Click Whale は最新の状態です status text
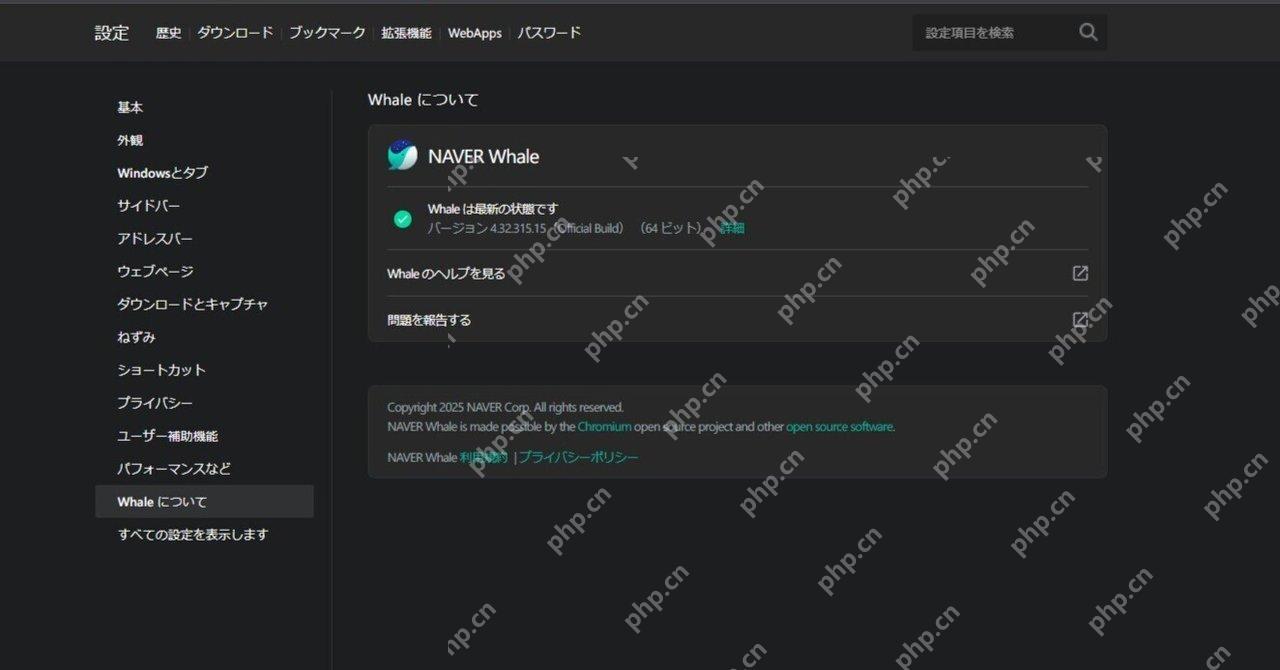The image size is (1280, 670). coord(493,209)
